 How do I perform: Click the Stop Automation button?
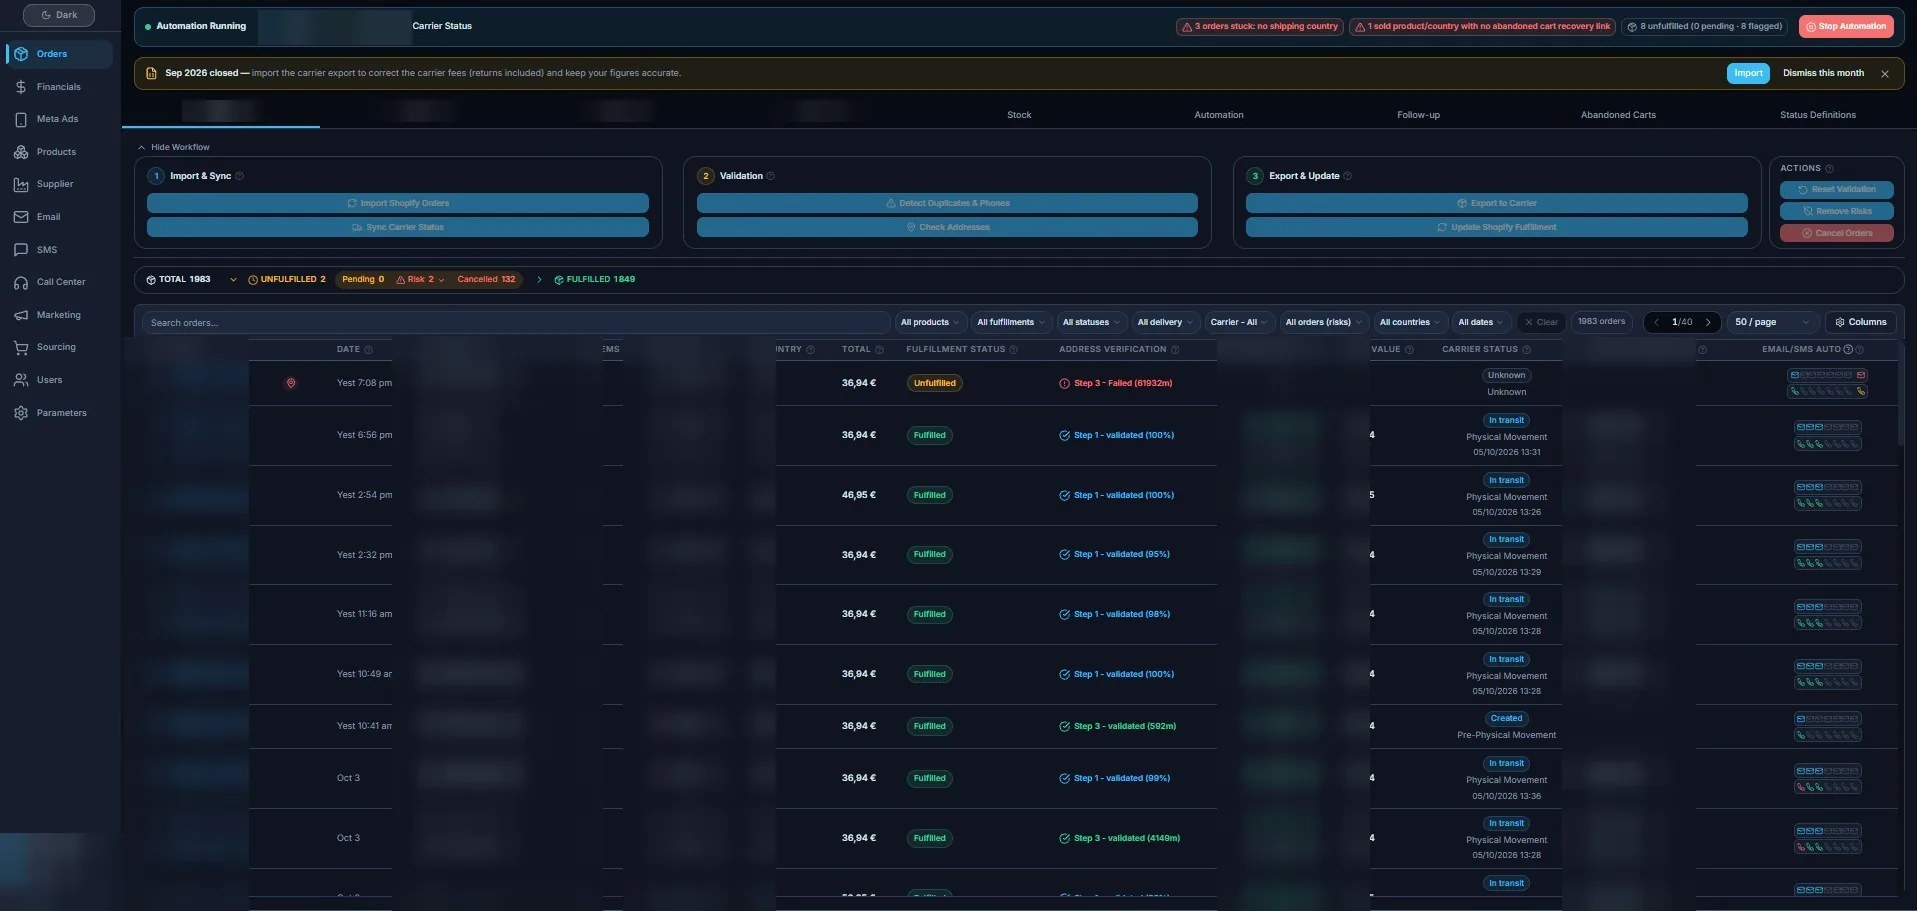pyautogui.click(x=1846, y=27)
